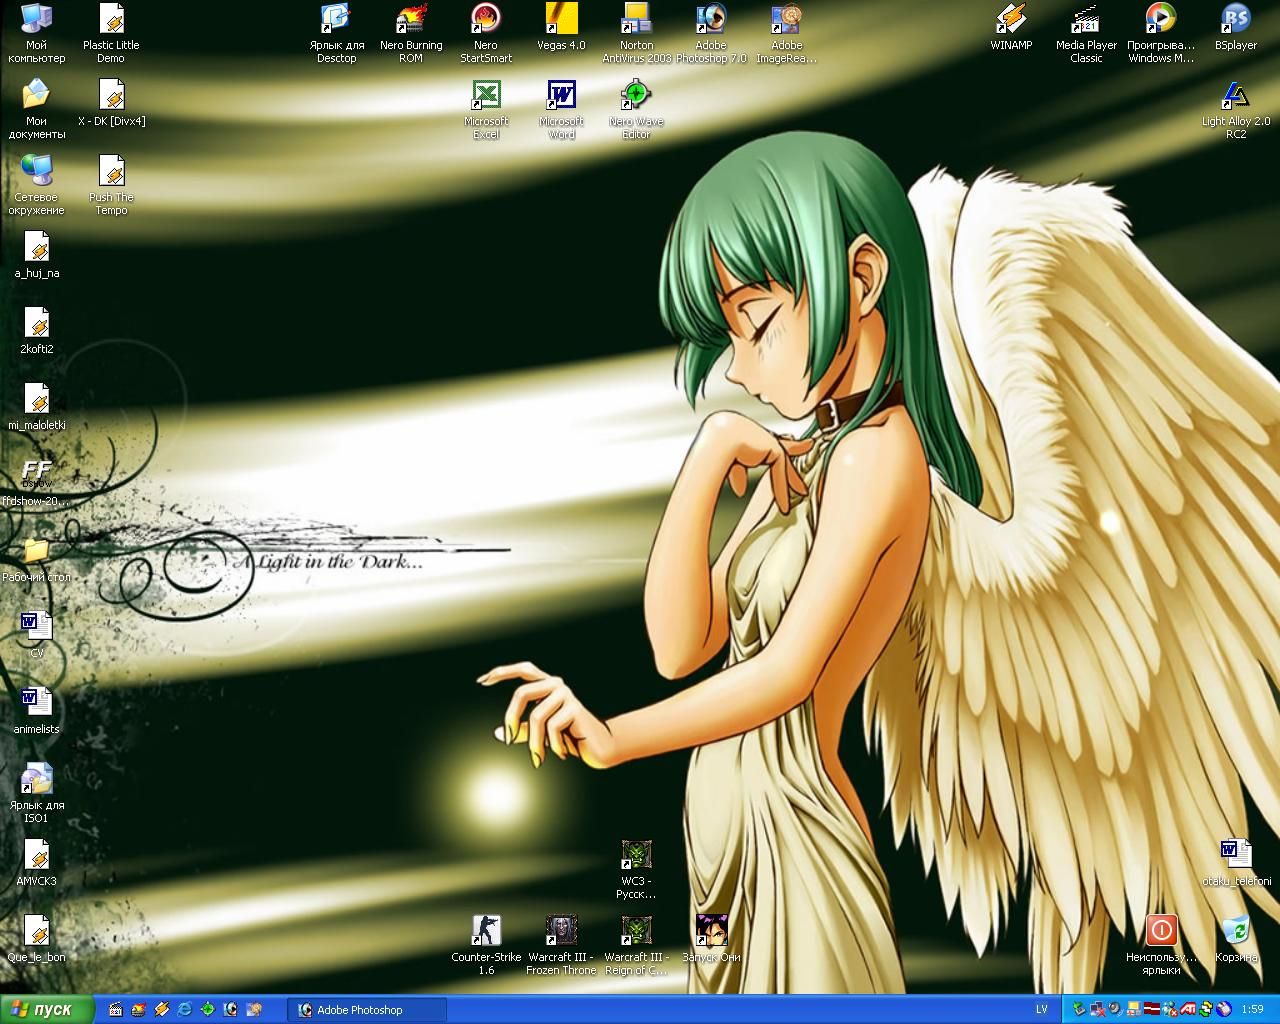This screenshot has width=1280, height=1024.
Task: Launch Windows Media Player shortcut (Проигрыва...)
Action: (x=1161, y=33)
